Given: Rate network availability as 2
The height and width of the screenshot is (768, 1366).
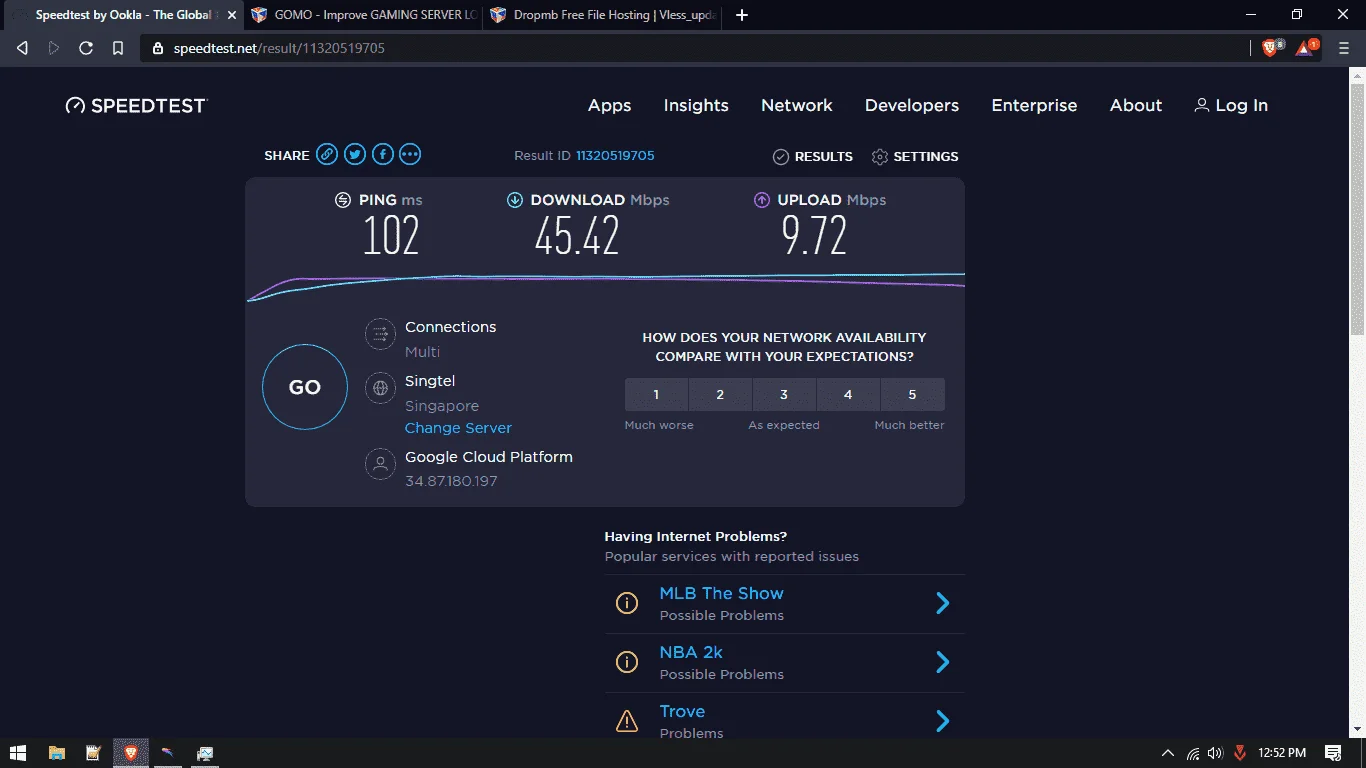Looking at the screenshot, I should pyautogui.click(x=720, y=394).
